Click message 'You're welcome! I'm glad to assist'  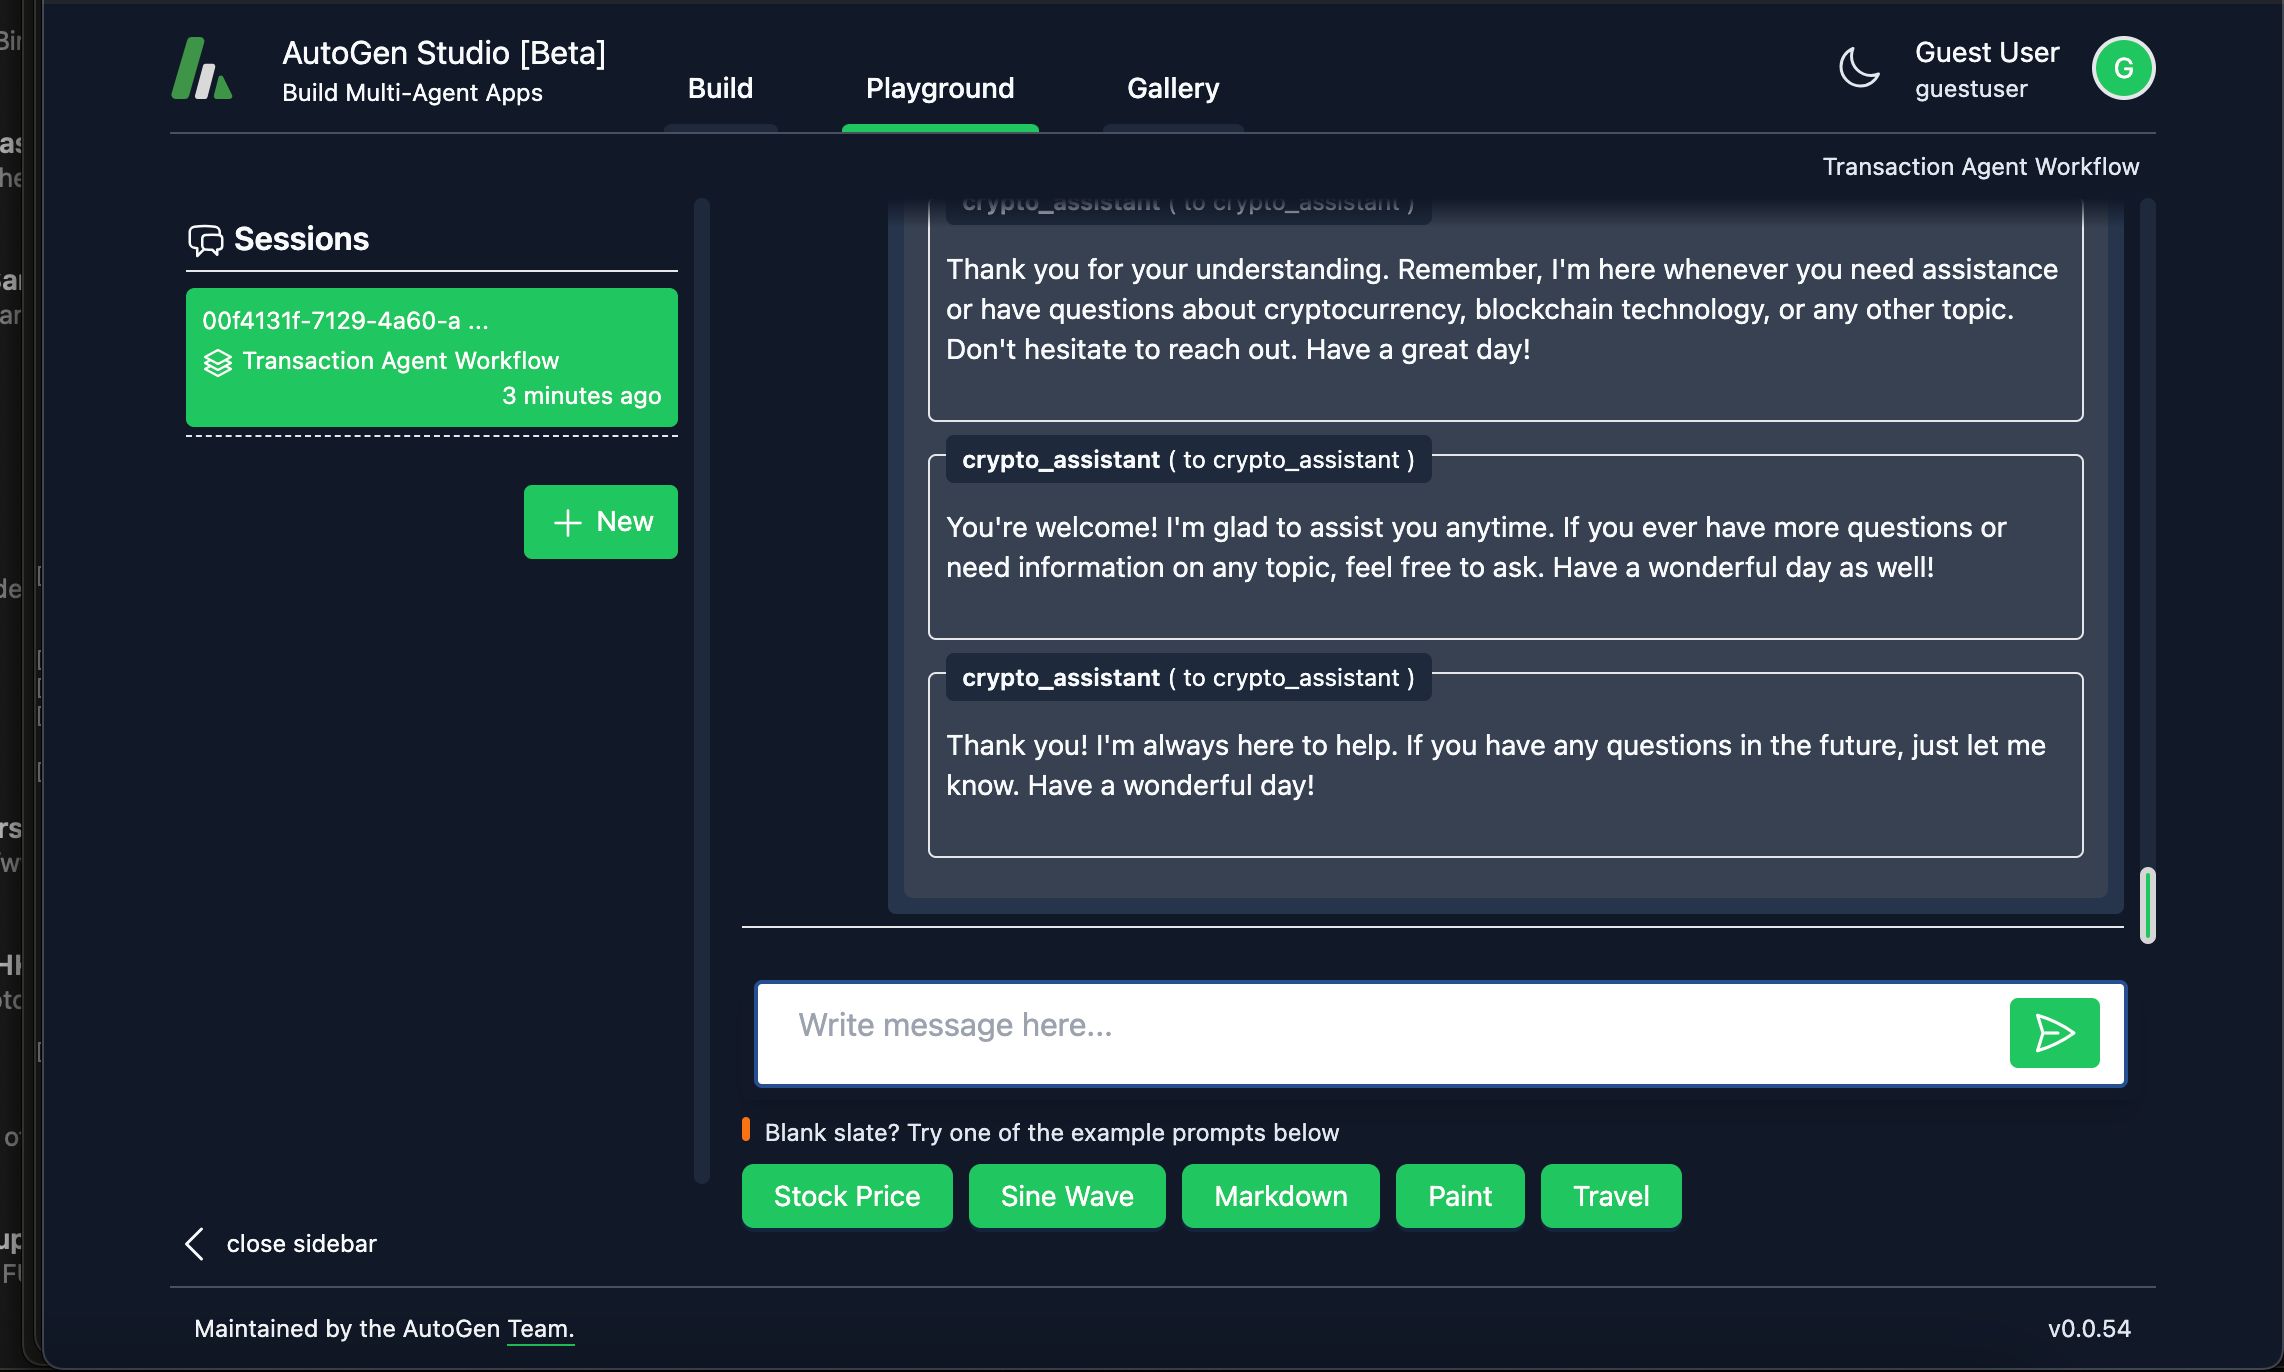[x=1505, y=547]
